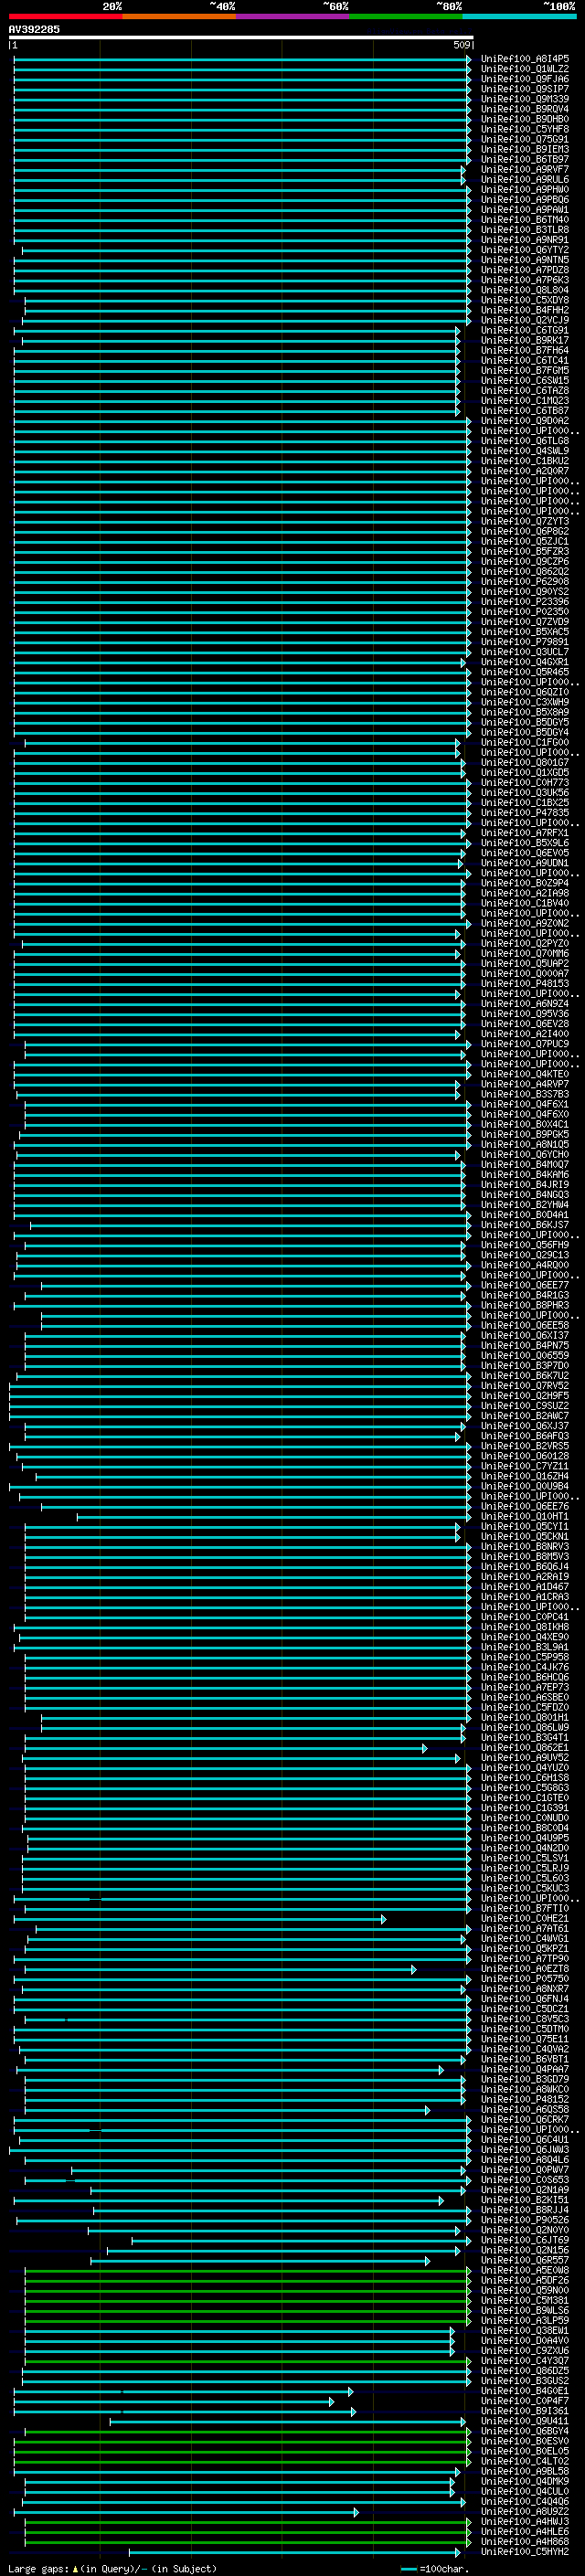
Task: Choose hit UniRef100_B0X4C1
Action: point(525,1124)
